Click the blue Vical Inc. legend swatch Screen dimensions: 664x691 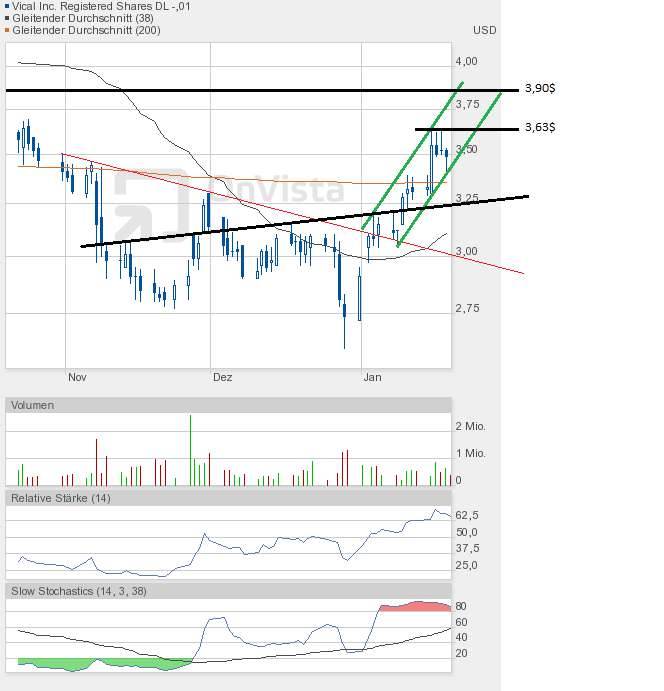tap(8, 6)
